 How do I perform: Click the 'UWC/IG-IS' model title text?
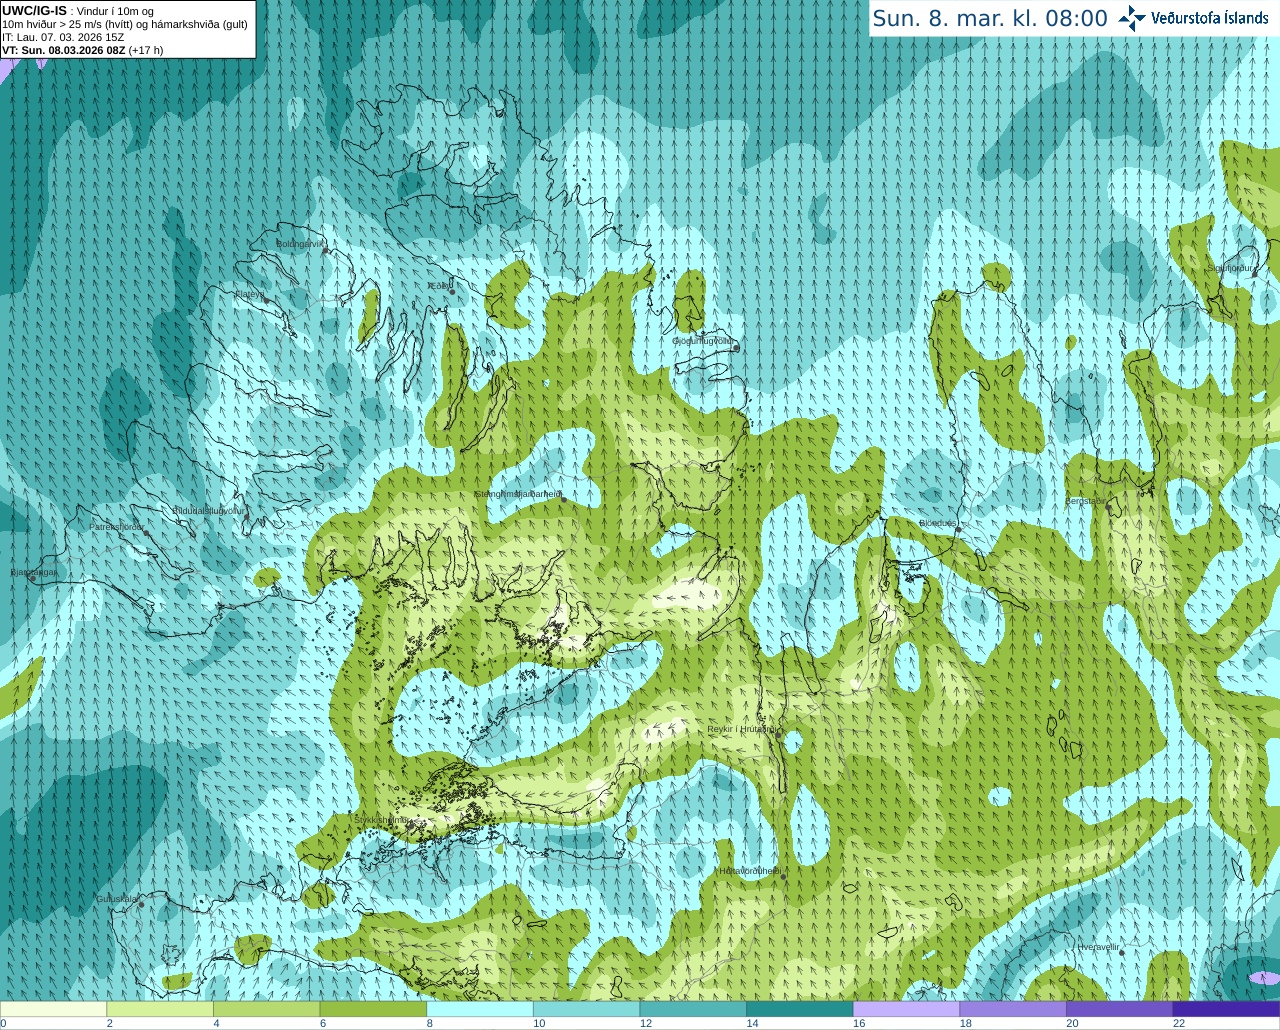35,11
